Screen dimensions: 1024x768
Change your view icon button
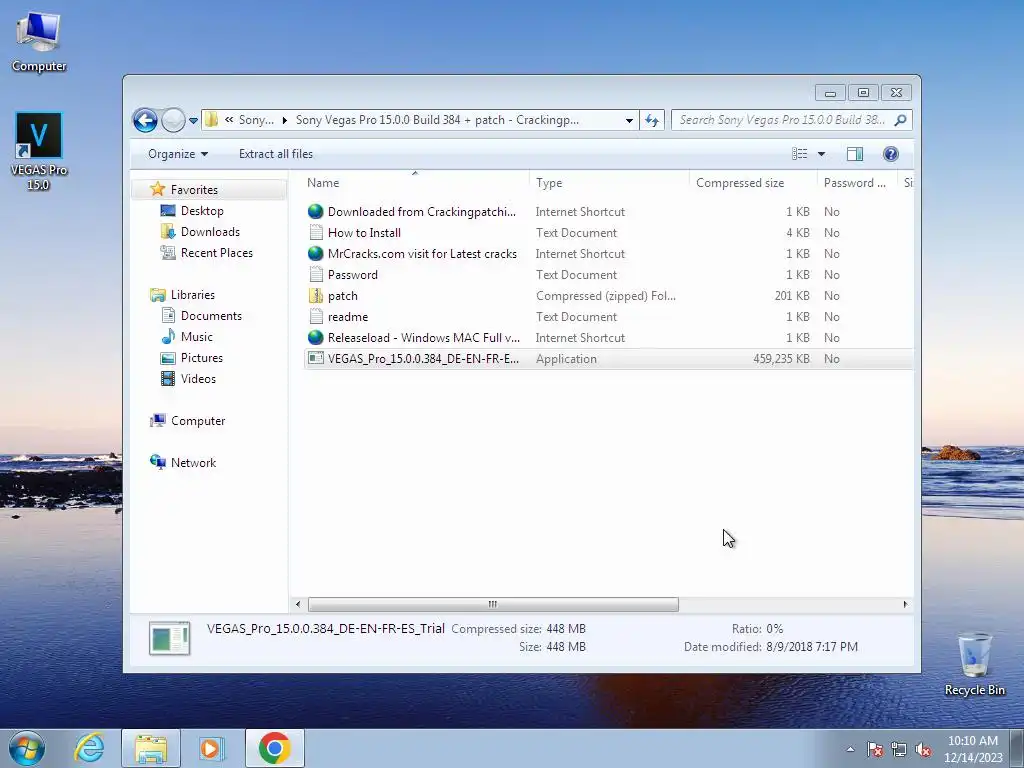pyautogui.click(x=800, y=154)
